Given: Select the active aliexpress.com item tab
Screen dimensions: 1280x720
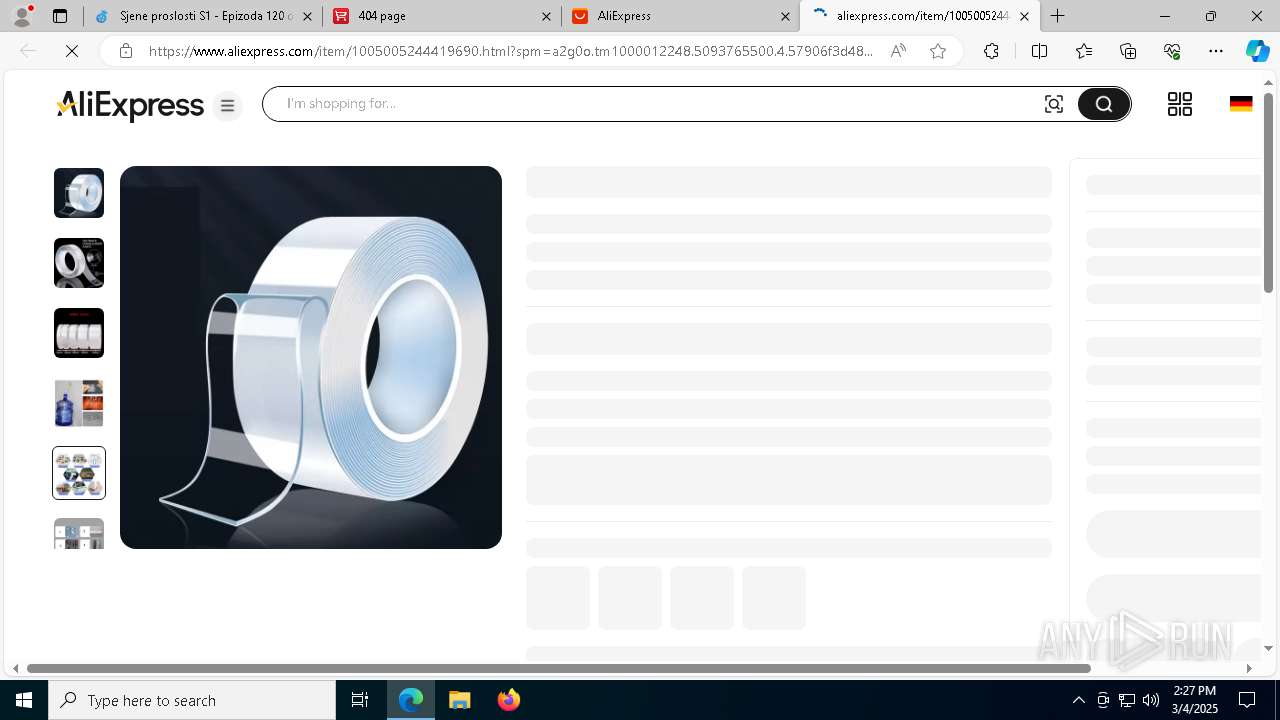Looking at the screenshot, I should tap(920, 16).
